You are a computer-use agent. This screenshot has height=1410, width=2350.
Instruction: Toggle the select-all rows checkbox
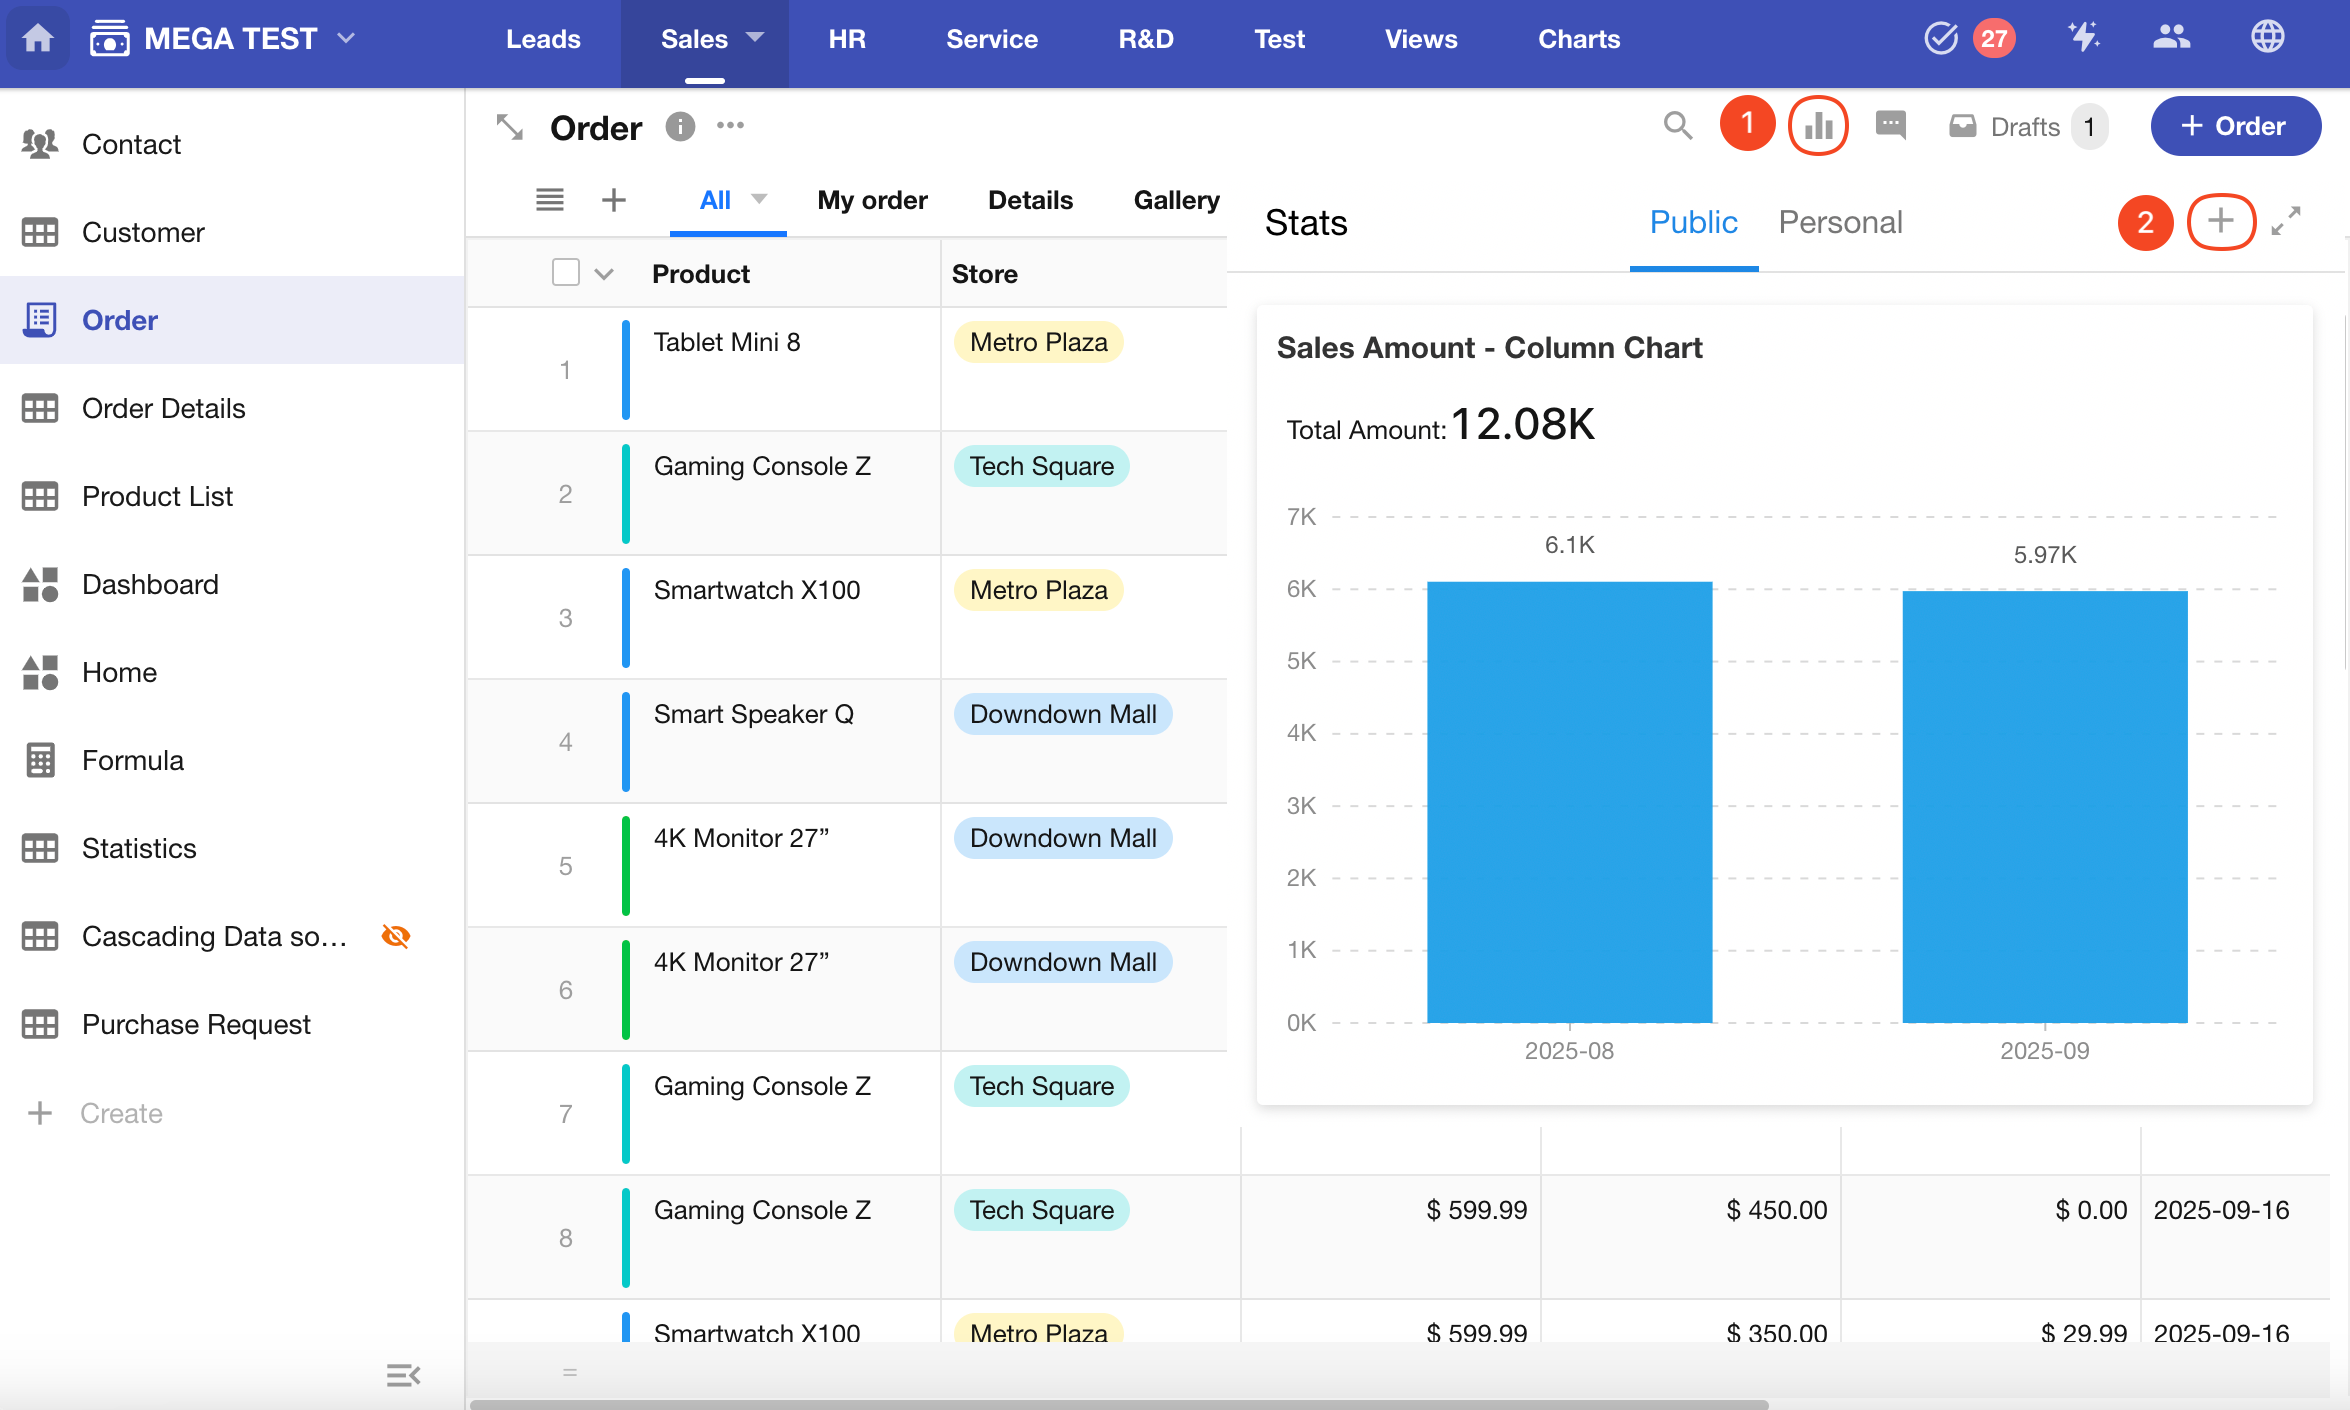click(566, 273)
